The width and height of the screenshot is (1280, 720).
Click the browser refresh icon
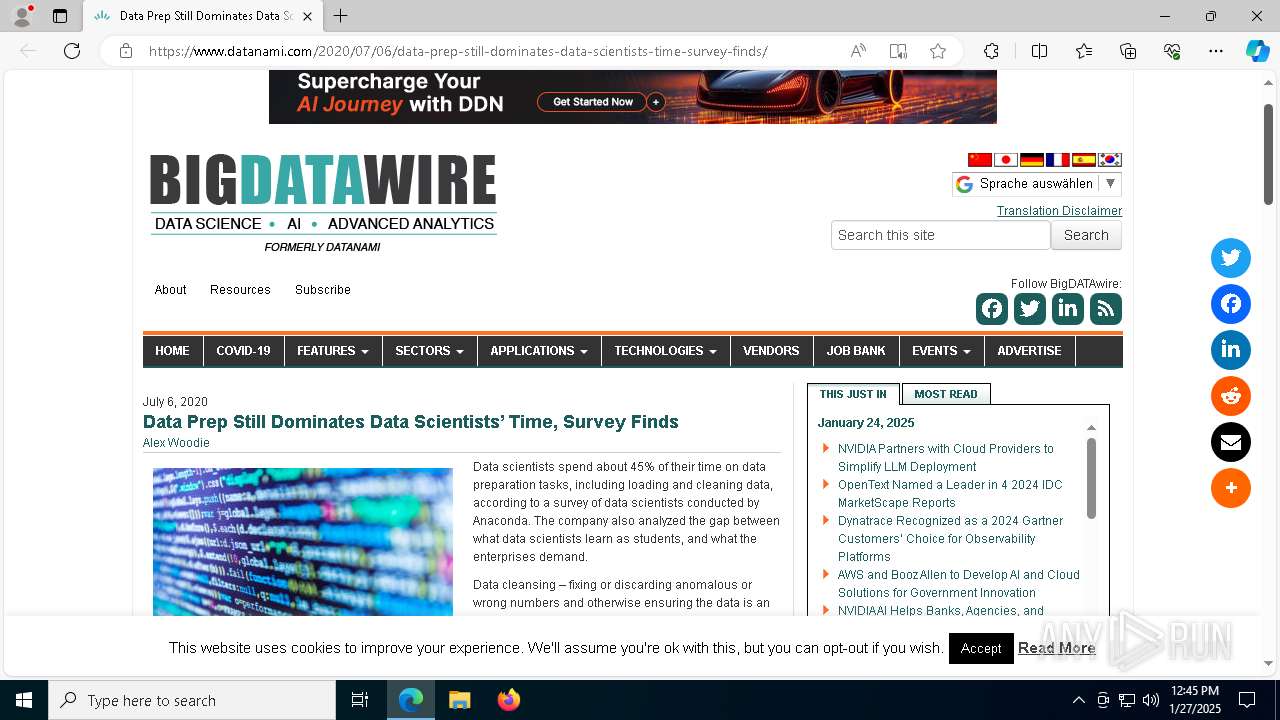[72, 51]
